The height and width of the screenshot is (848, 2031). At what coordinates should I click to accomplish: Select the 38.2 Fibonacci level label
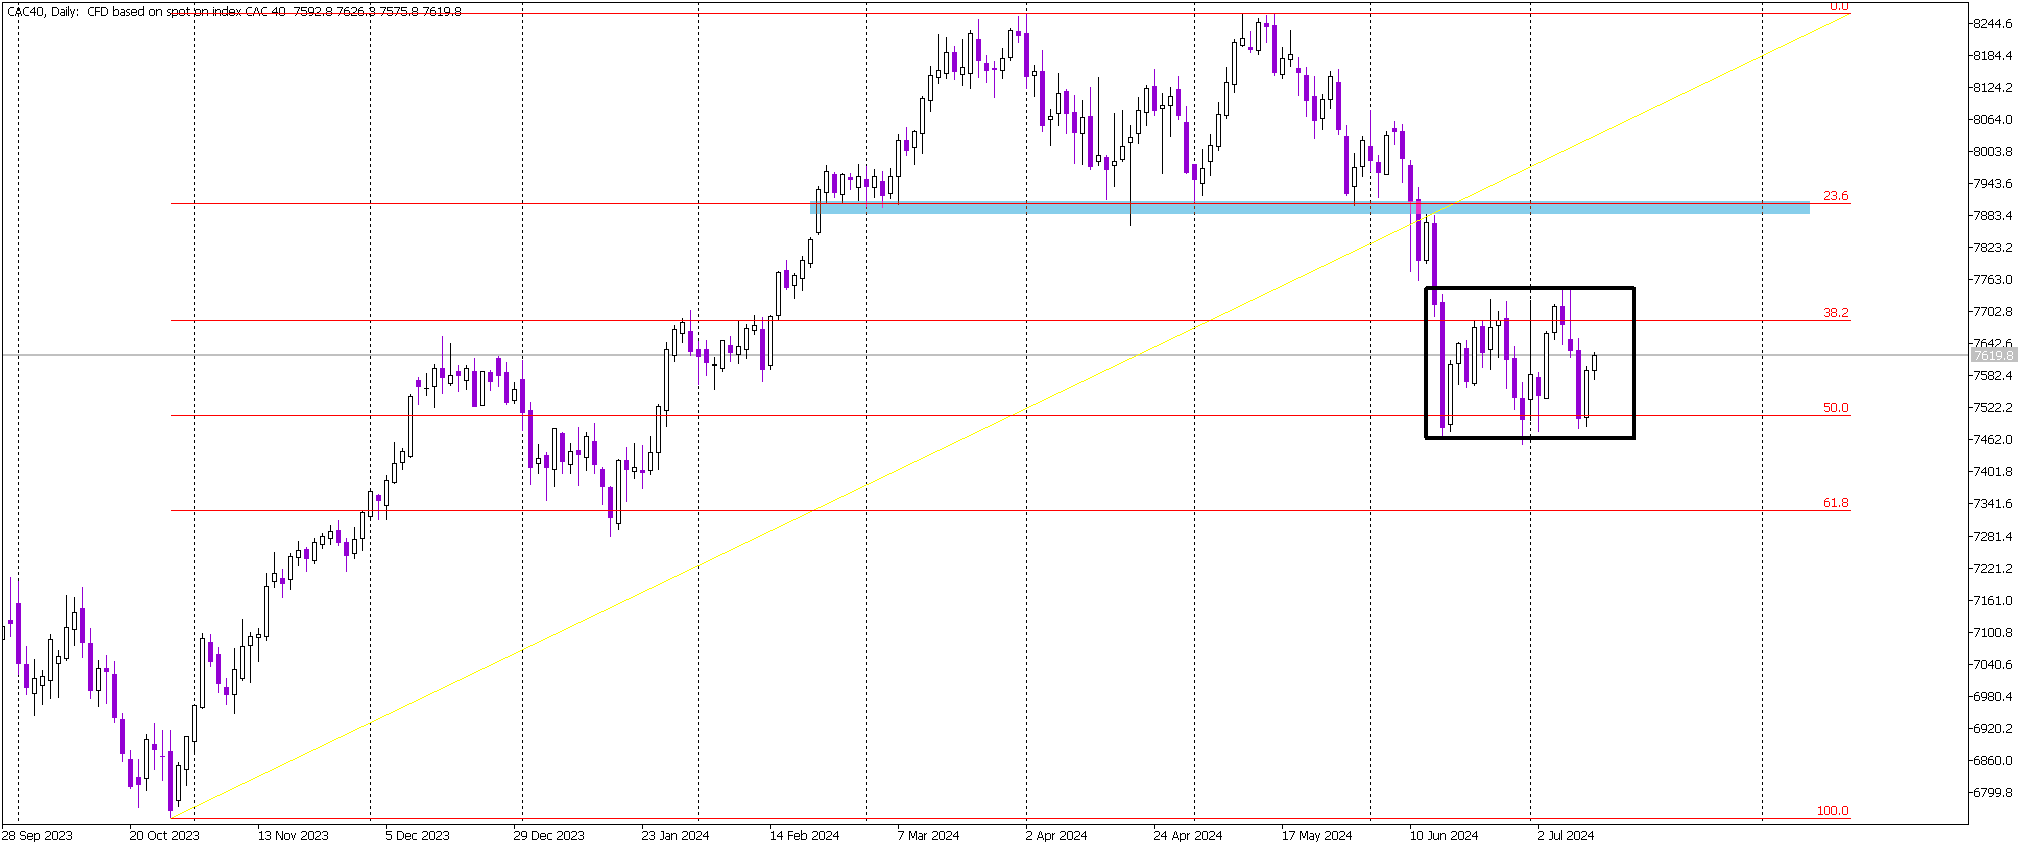(x=1836, y=313)
